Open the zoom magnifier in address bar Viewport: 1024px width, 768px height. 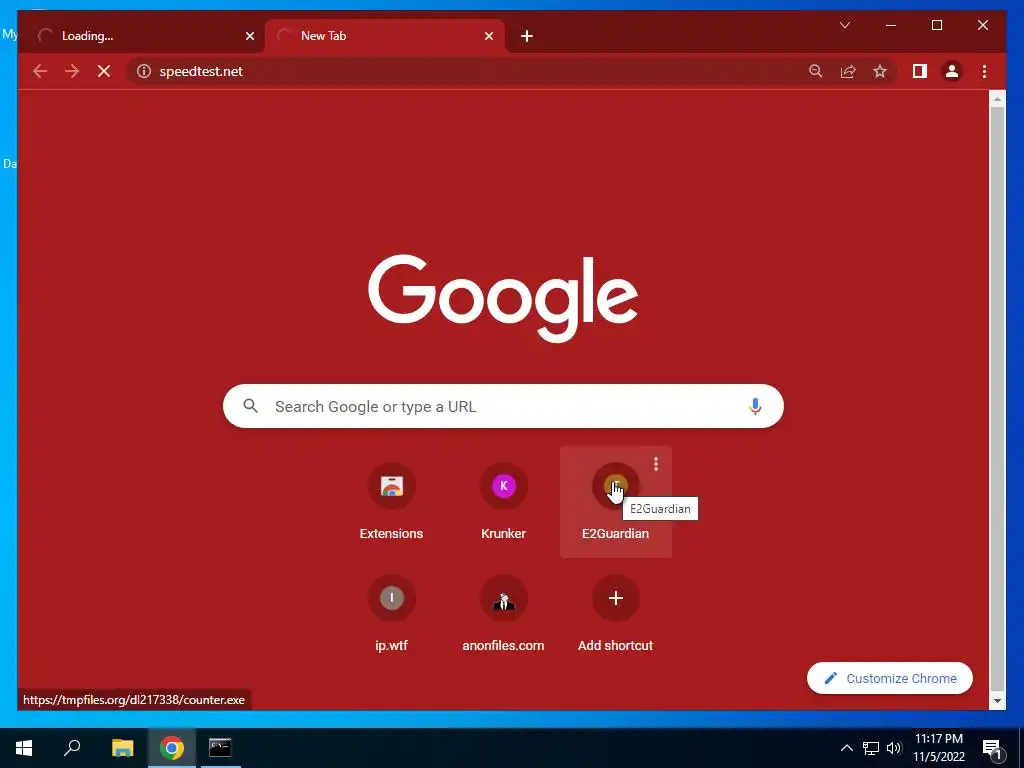click(816, 71)
